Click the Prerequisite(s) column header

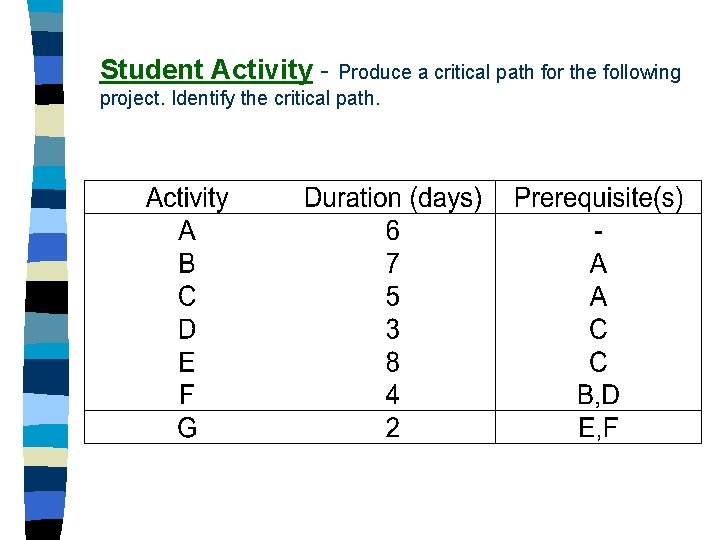(x=598, y=198)
